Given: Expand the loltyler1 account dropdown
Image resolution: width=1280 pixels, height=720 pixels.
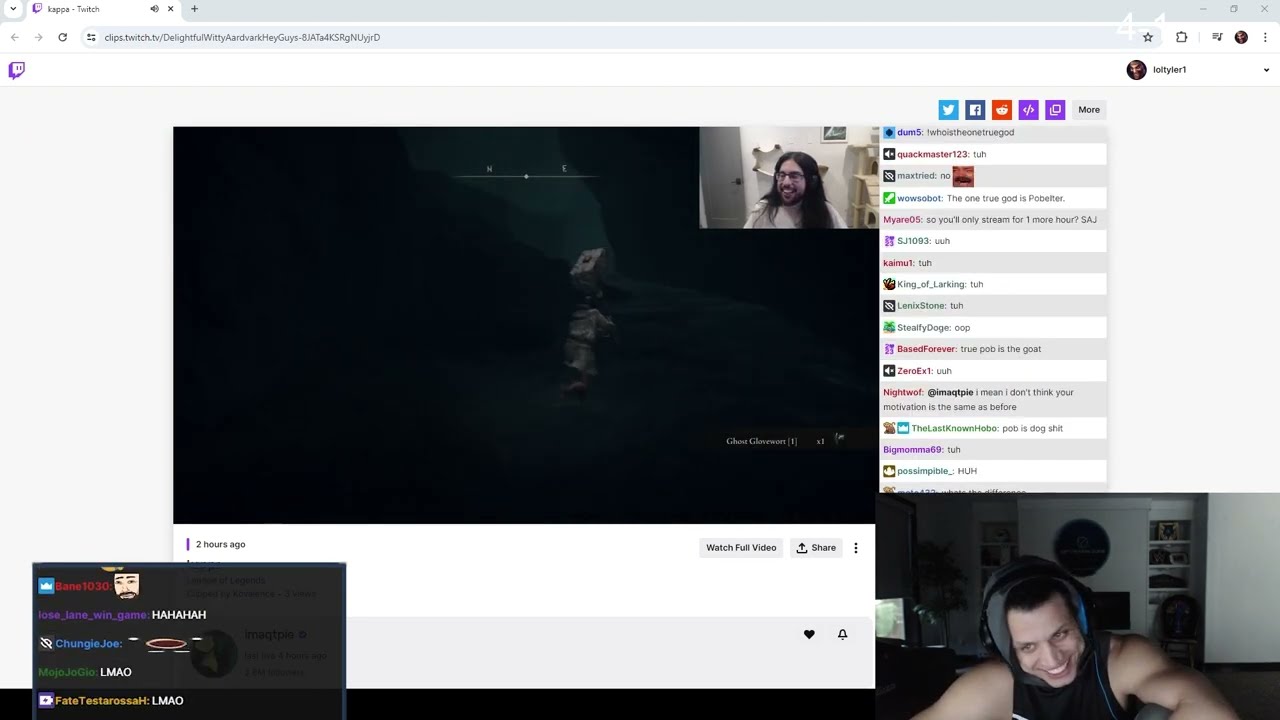Looking at the screenshot, I should 1266,70.
